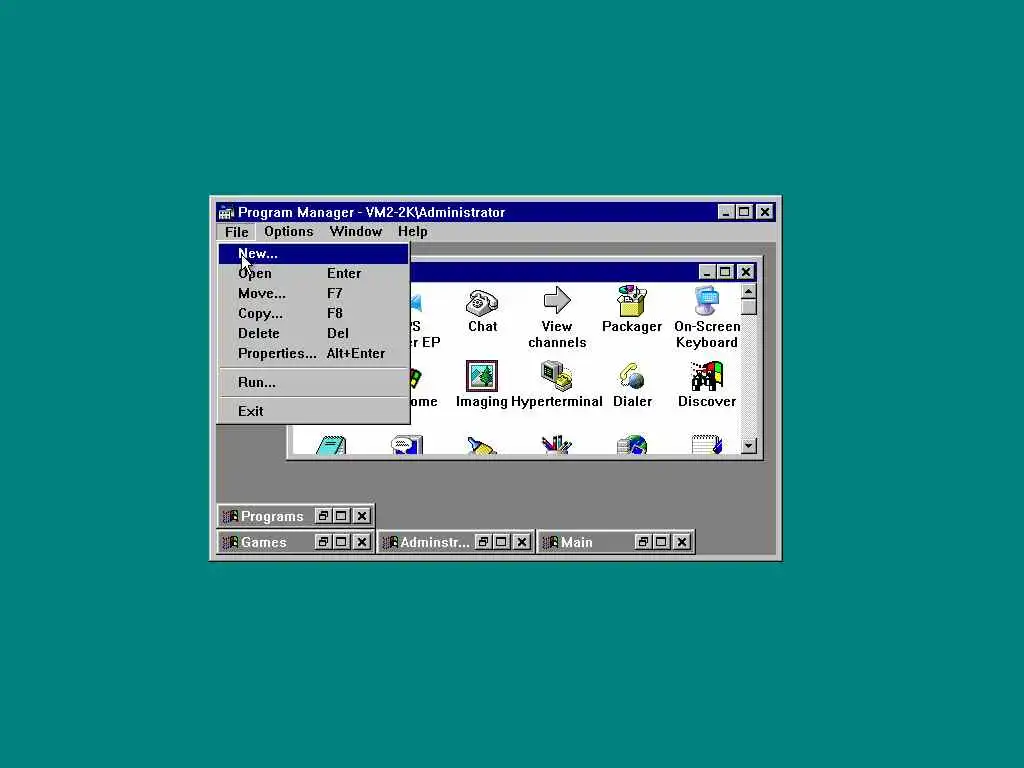This screenshot has height=768, width=1024.
Task: Maximize the Games group window
Action: point(341,542)
